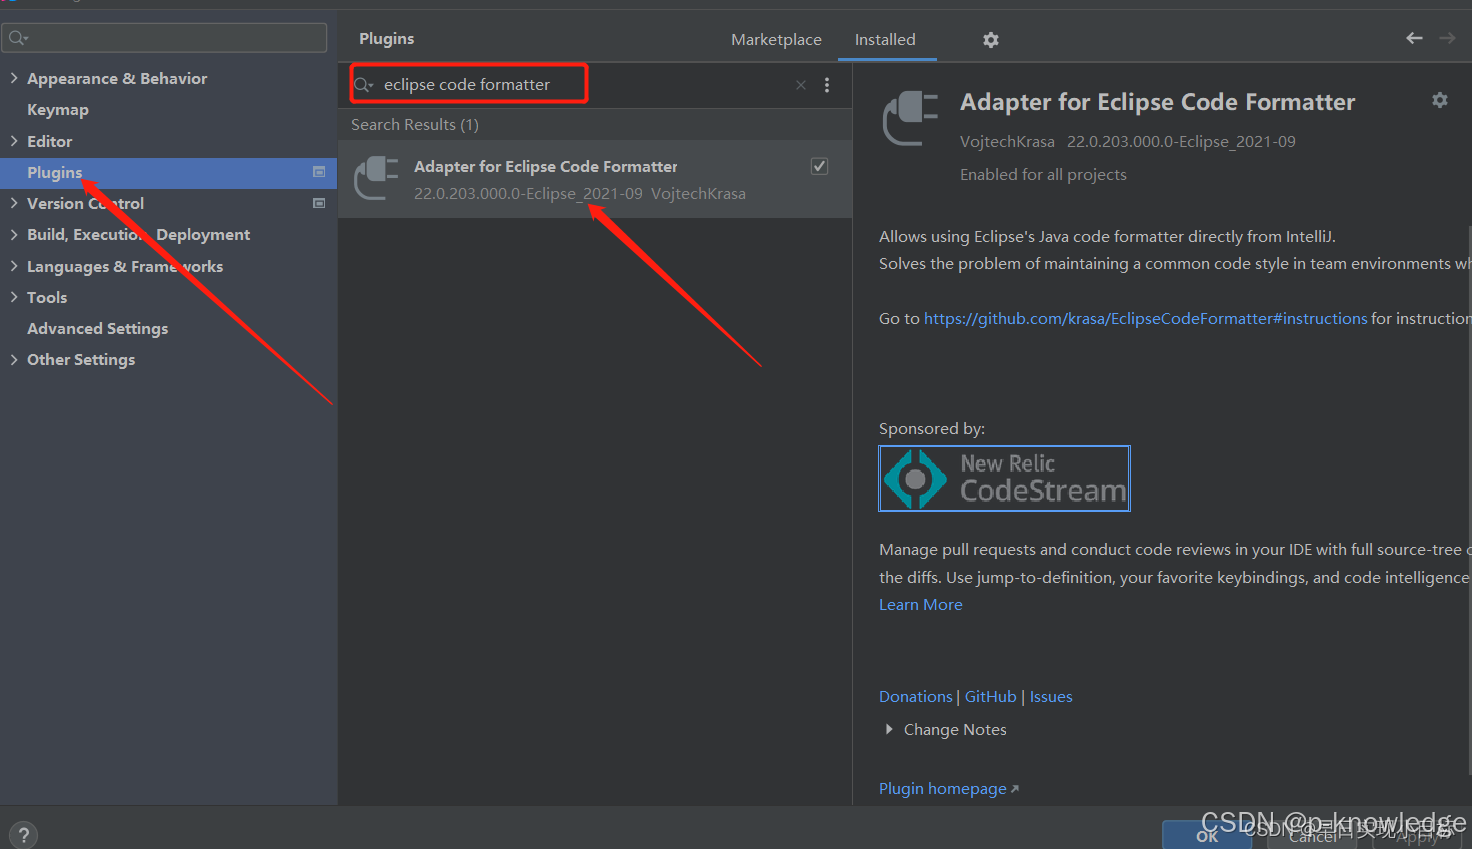The height and width of the screenshot is (849, 1472).
Task: Click the OK button
Action: (x=1207, y=835)
